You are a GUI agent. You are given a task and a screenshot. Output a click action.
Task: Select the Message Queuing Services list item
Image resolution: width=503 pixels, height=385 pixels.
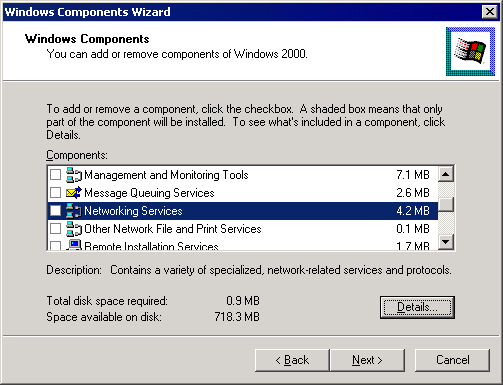[243, 193]
